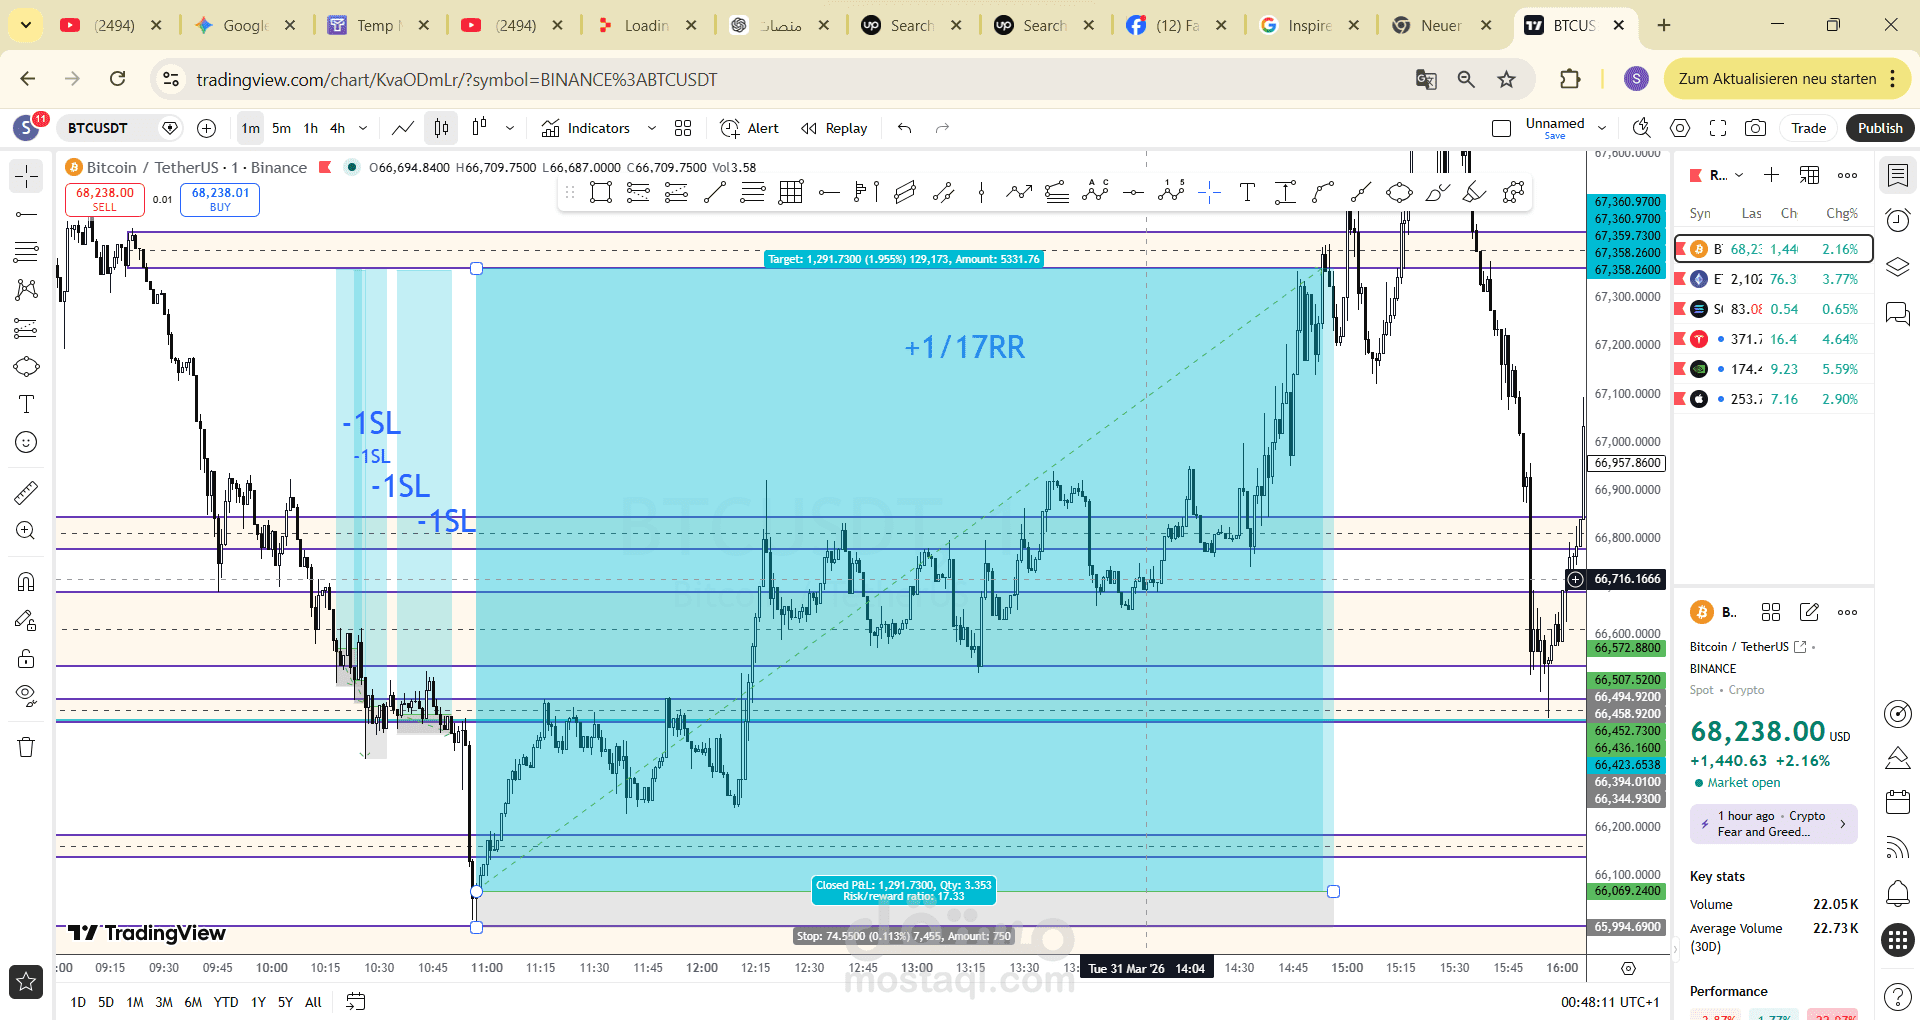The width and height of the screenshot is (1920, 1020).
Task: Undo last chart action
Action: click(905, 128)
